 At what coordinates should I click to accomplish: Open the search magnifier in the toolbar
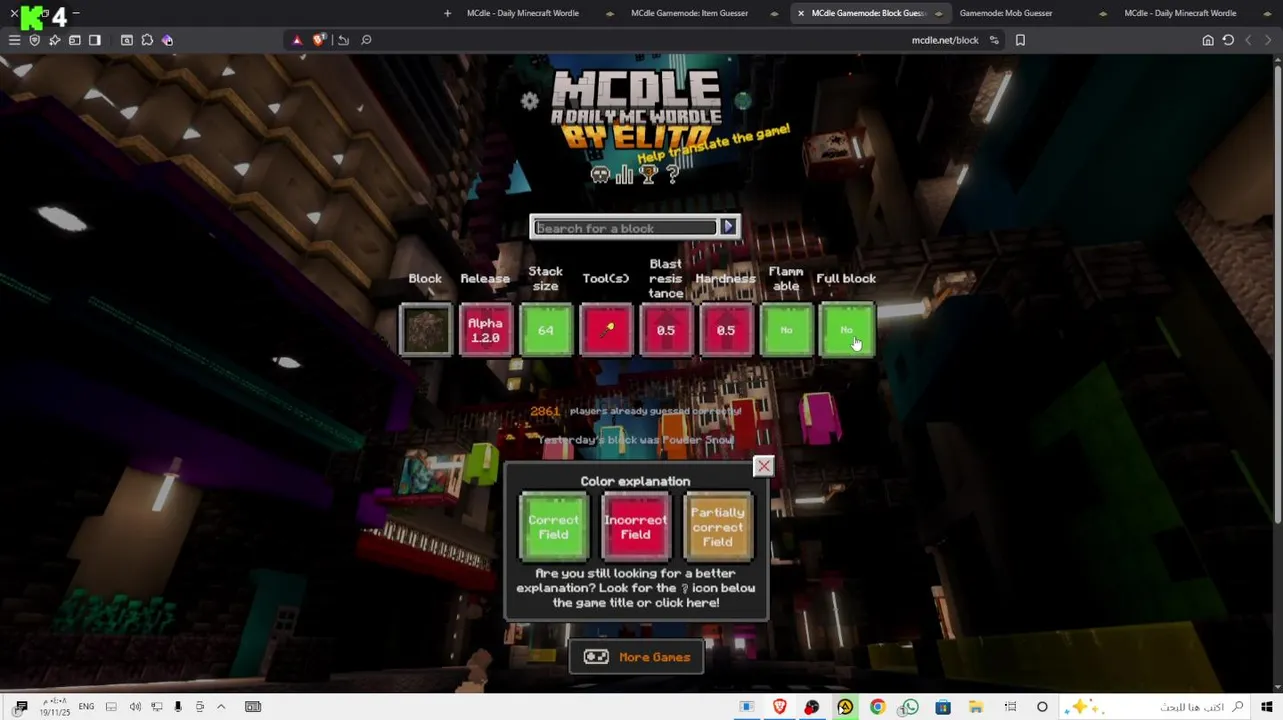366,40
